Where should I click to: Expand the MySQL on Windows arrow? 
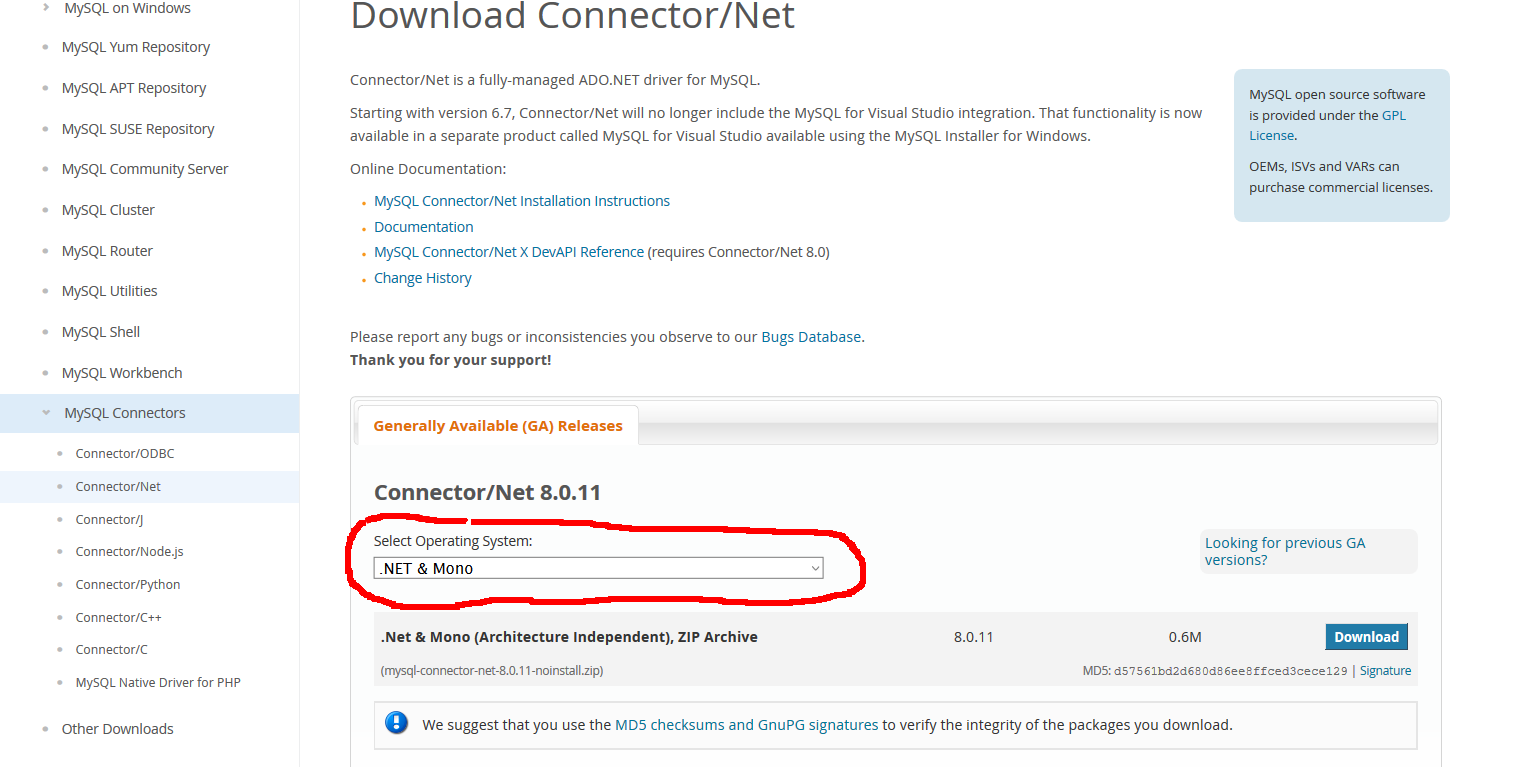tap(46, 7)
